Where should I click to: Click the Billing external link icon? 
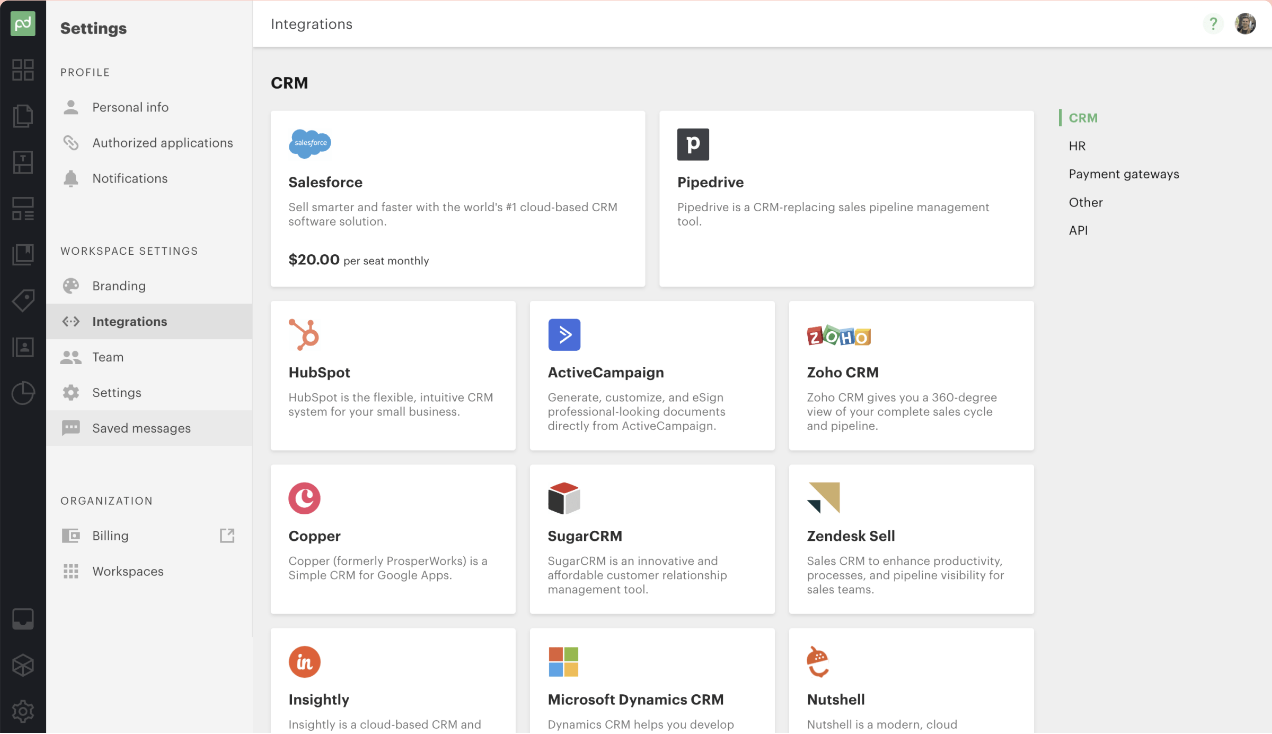point(227,536)
